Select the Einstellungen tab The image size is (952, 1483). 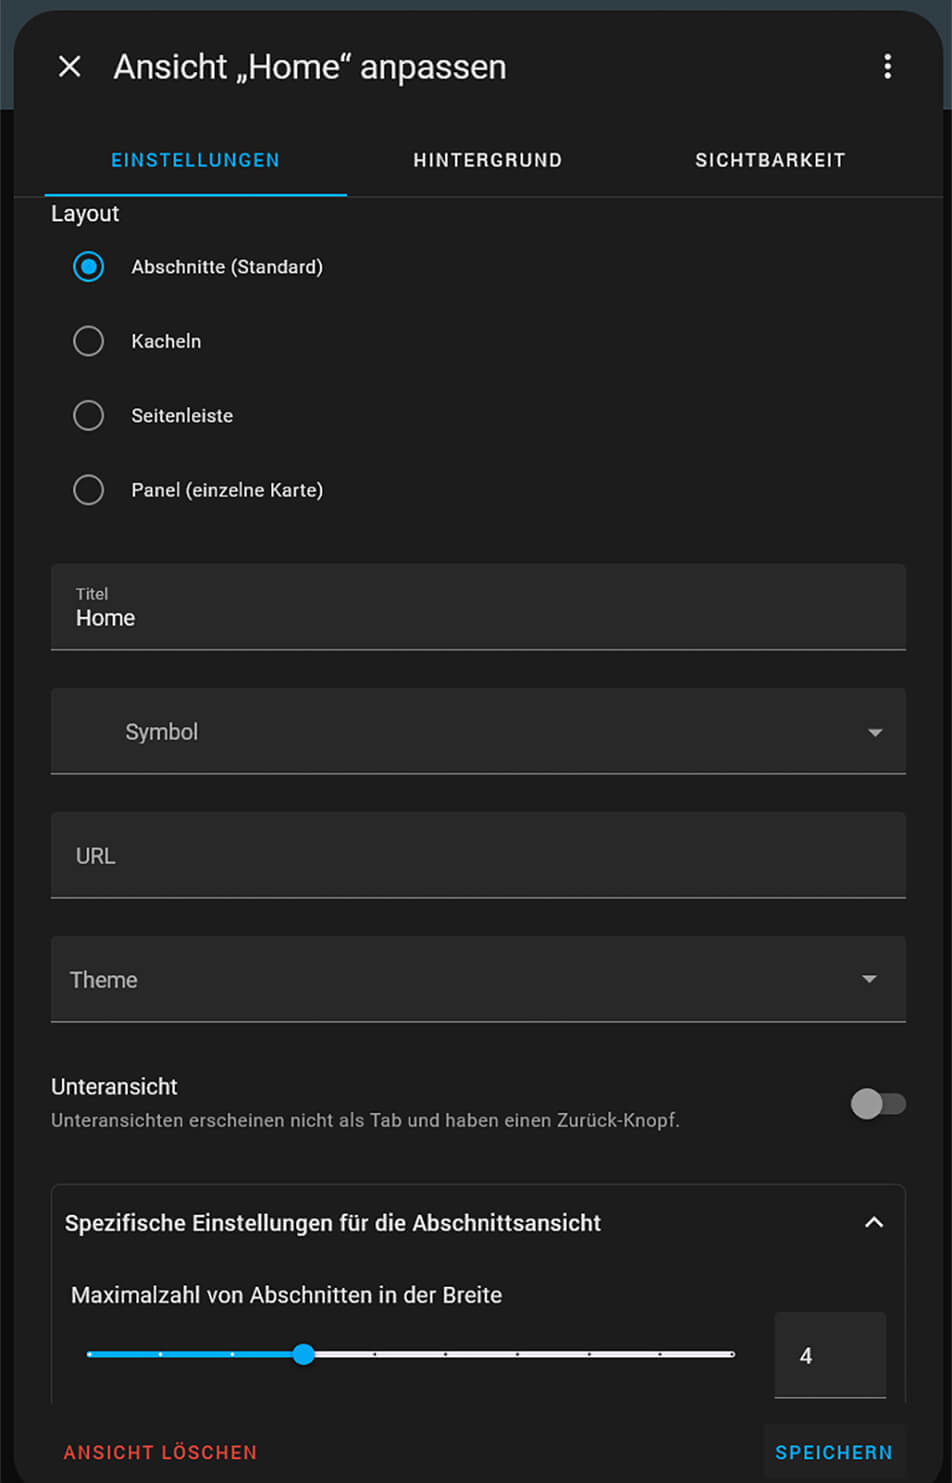tap(195, 160)
